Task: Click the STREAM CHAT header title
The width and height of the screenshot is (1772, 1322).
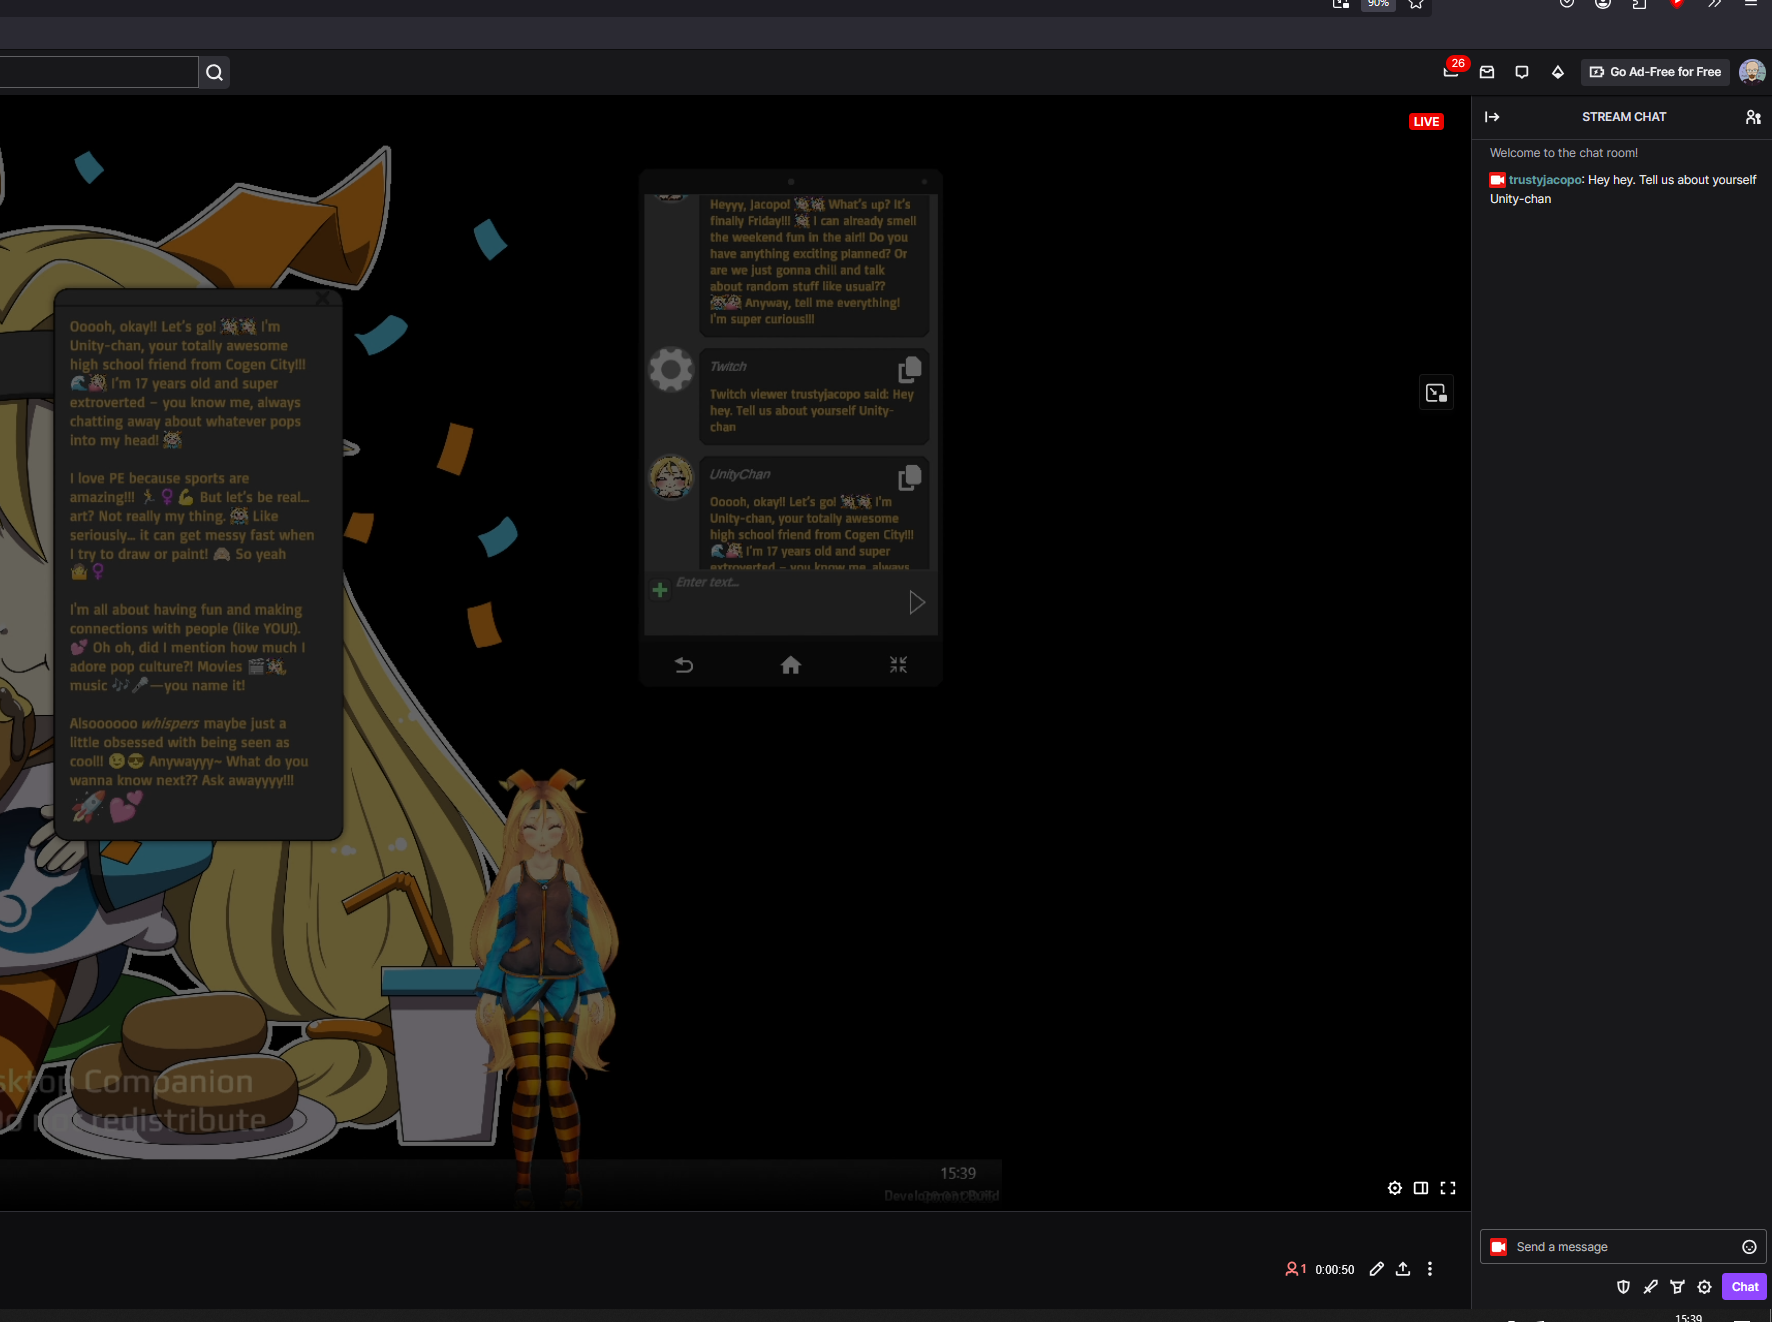Action: click(1624, 117)
